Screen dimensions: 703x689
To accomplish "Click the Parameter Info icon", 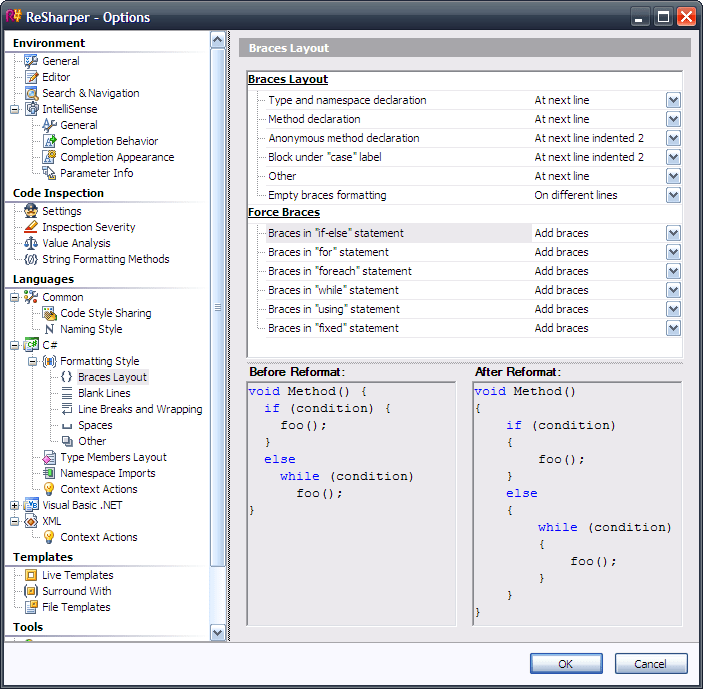I will (x=49, y=173).
